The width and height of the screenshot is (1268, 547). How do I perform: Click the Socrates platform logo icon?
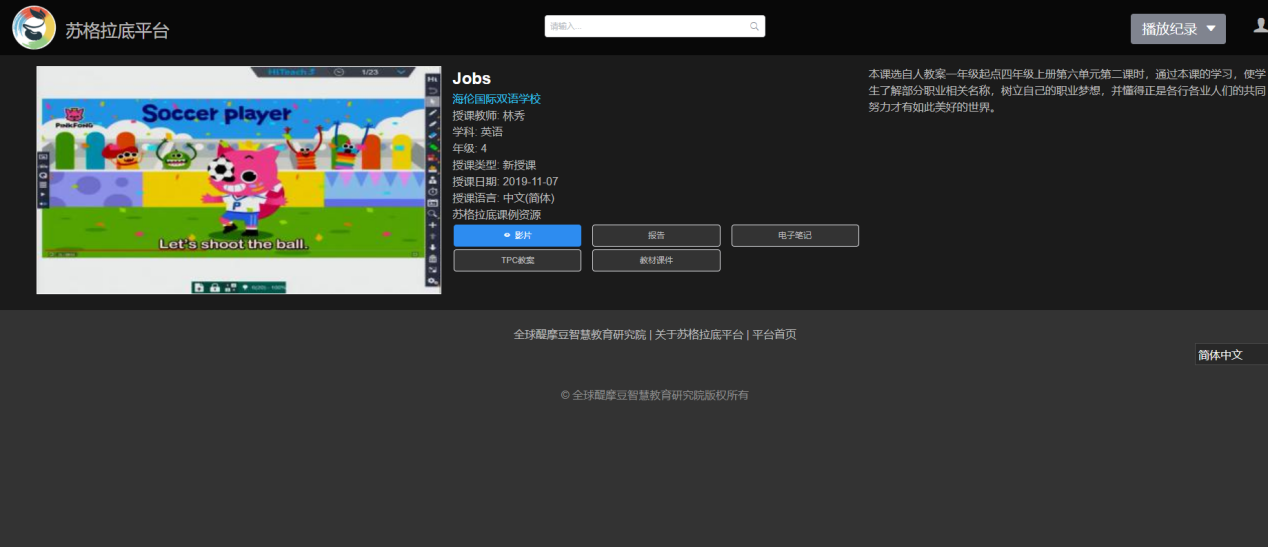click(34, 28)
